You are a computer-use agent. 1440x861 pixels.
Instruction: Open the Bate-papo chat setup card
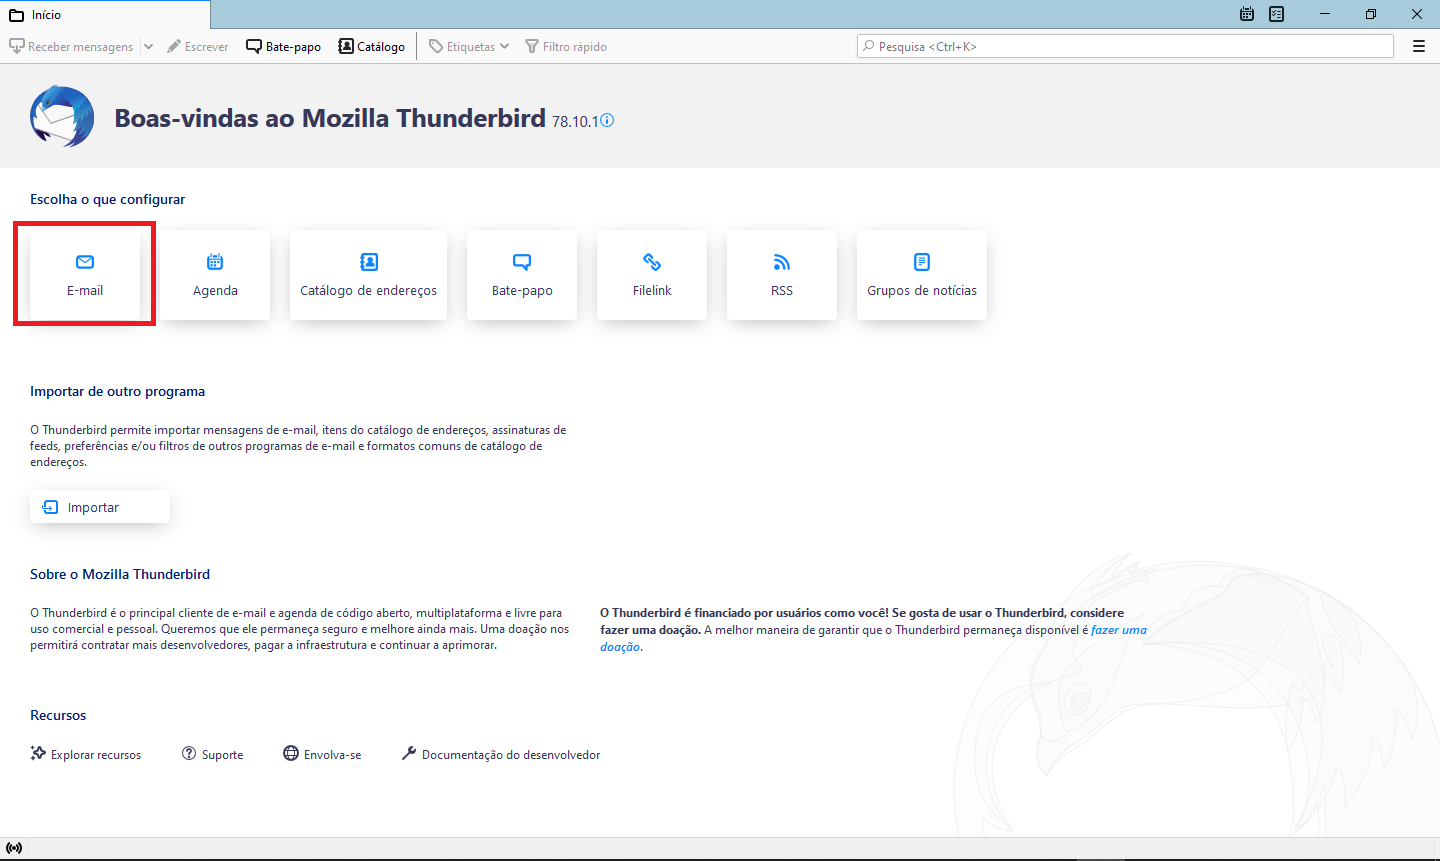coord(522,275)
